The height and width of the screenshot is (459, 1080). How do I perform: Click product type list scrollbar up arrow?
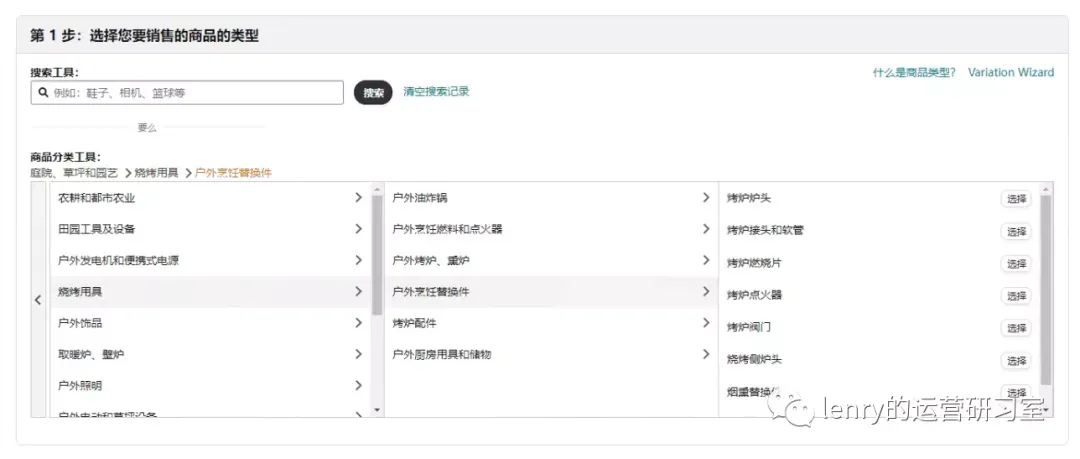click(x=1046, y=188)
